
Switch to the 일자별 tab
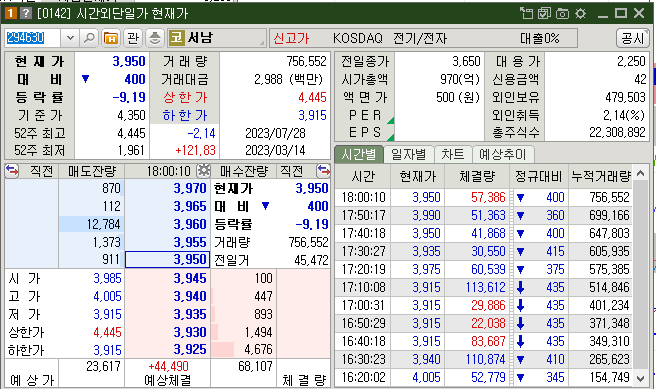click(408, 154)
